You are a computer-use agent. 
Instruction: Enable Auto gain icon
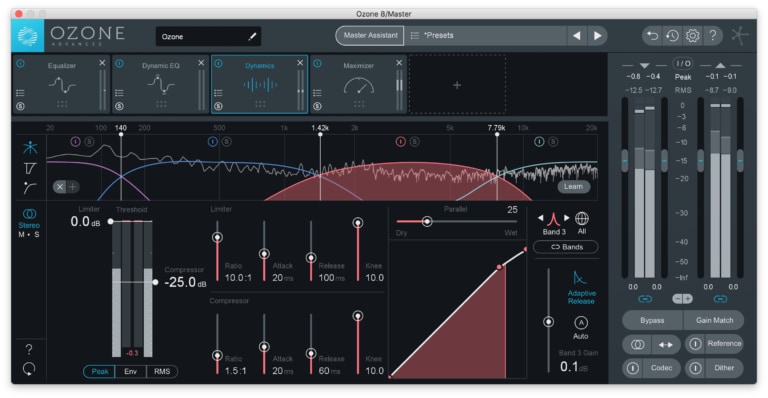[x=580, y=323]
